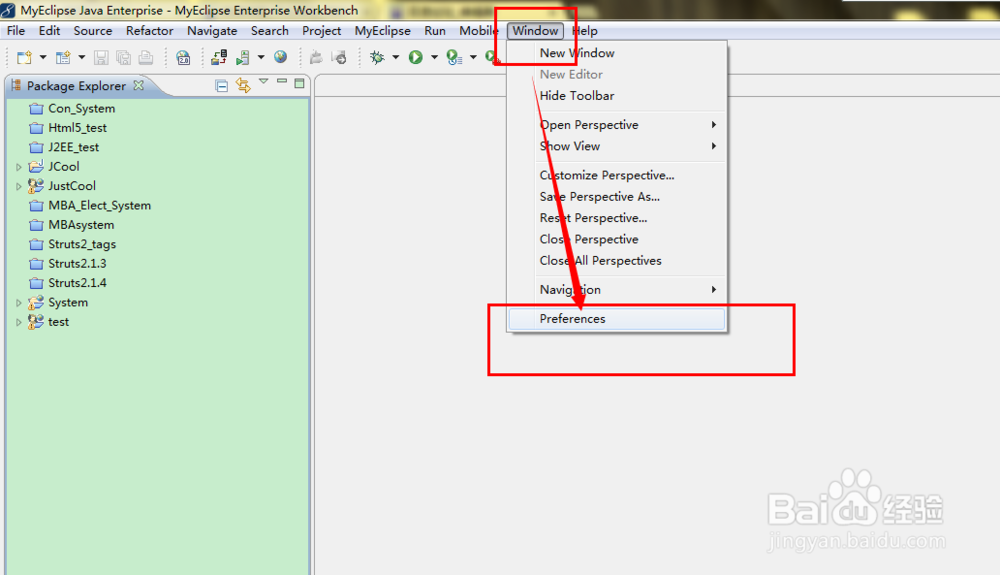
Task: Click the Deploy MyEclipse J2EE project icon
Action: (219, 57)
